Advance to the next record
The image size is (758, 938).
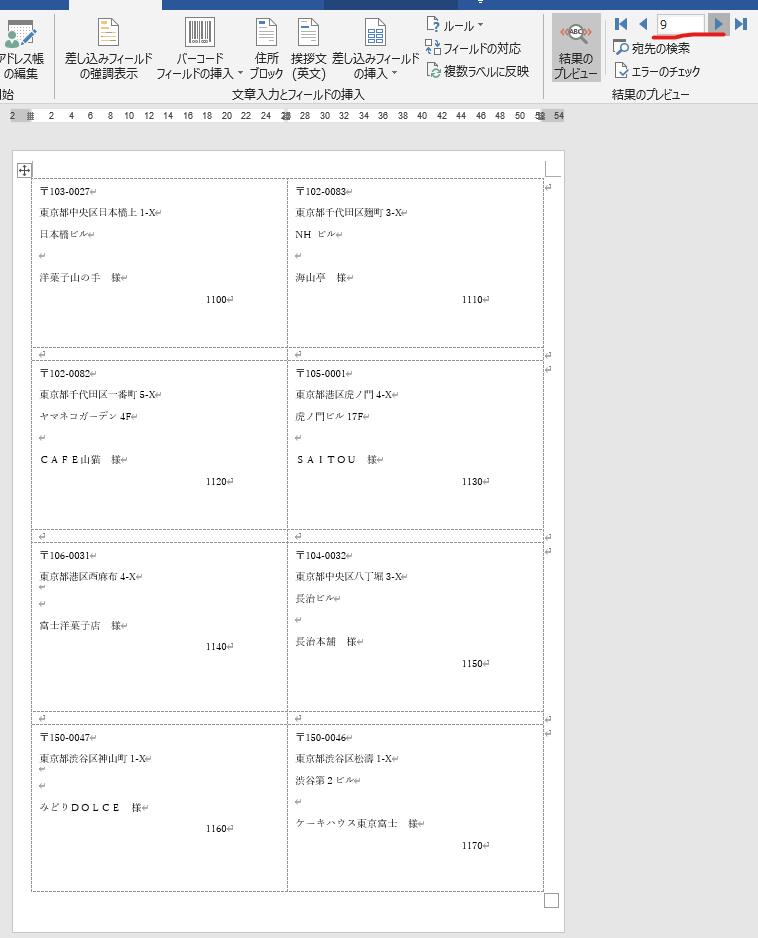718,24
